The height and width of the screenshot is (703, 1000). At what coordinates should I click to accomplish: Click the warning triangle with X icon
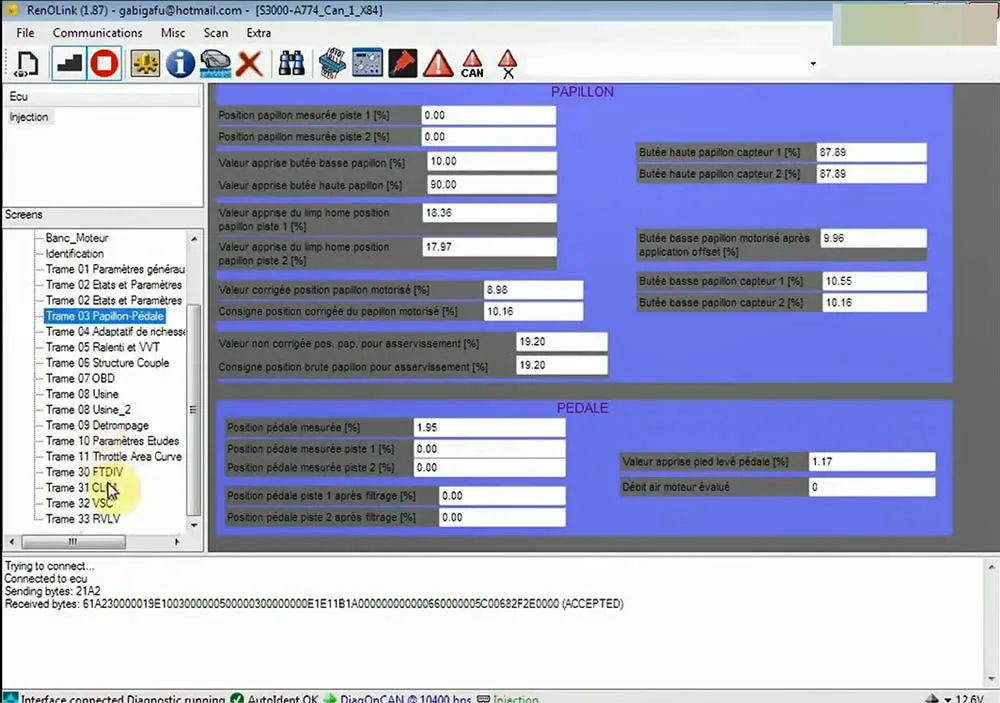click(508, 63)
